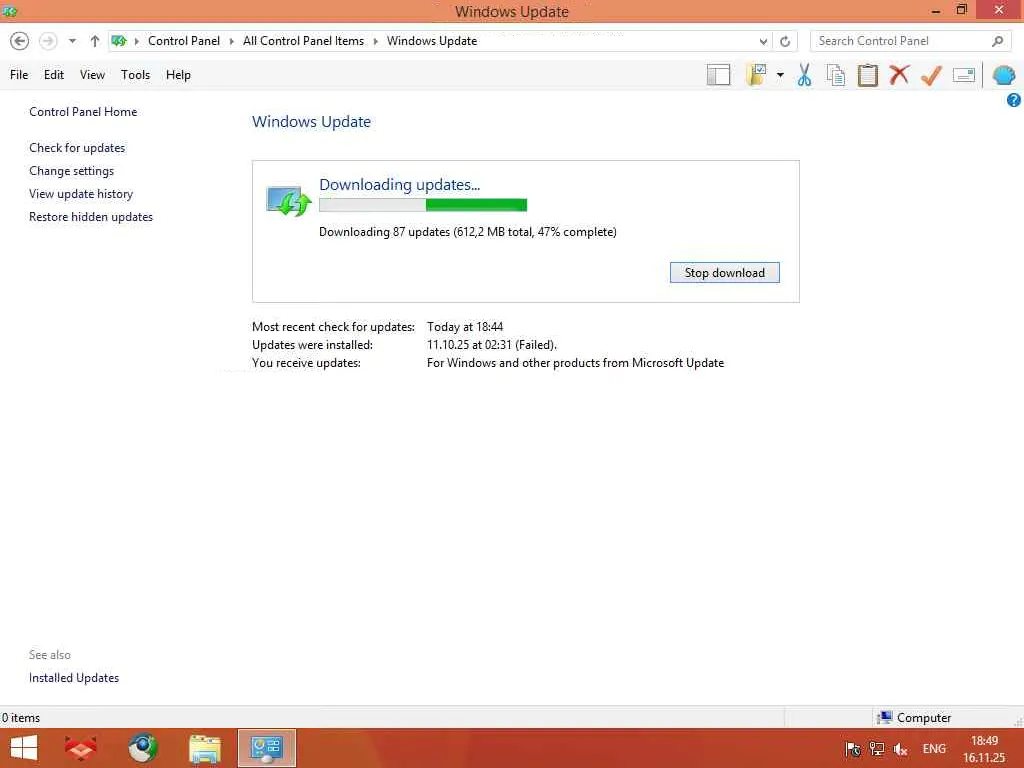Viewport: 1024px width, 768px height.
Task: Click the Forward navigation arrow
Action: pyautogui.click(x=48, y=41)
